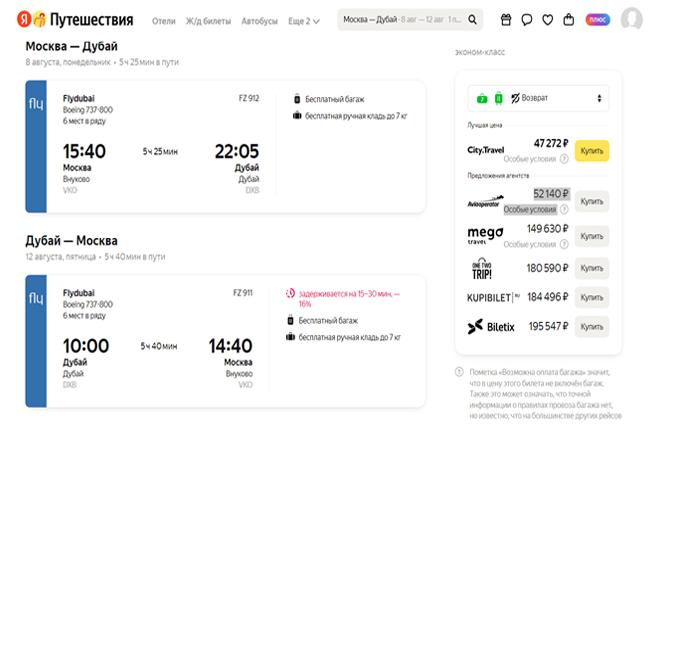Open the chat support icon
The height and width of the screenshot is (670, 687).
pos(527,20)
